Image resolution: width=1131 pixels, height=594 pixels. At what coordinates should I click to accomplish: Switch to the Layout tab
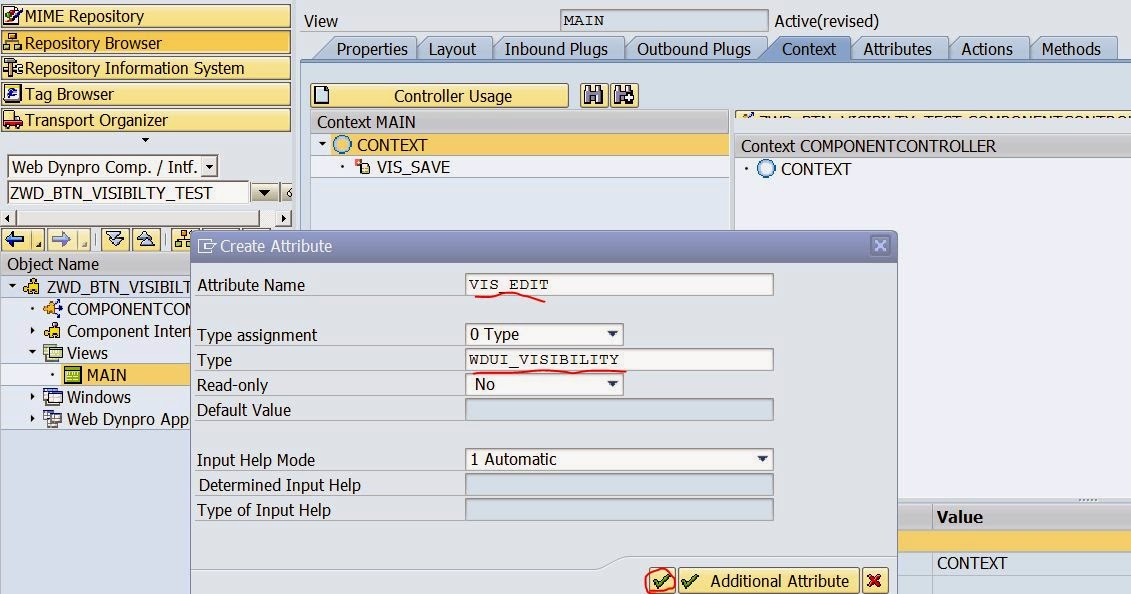454,48
